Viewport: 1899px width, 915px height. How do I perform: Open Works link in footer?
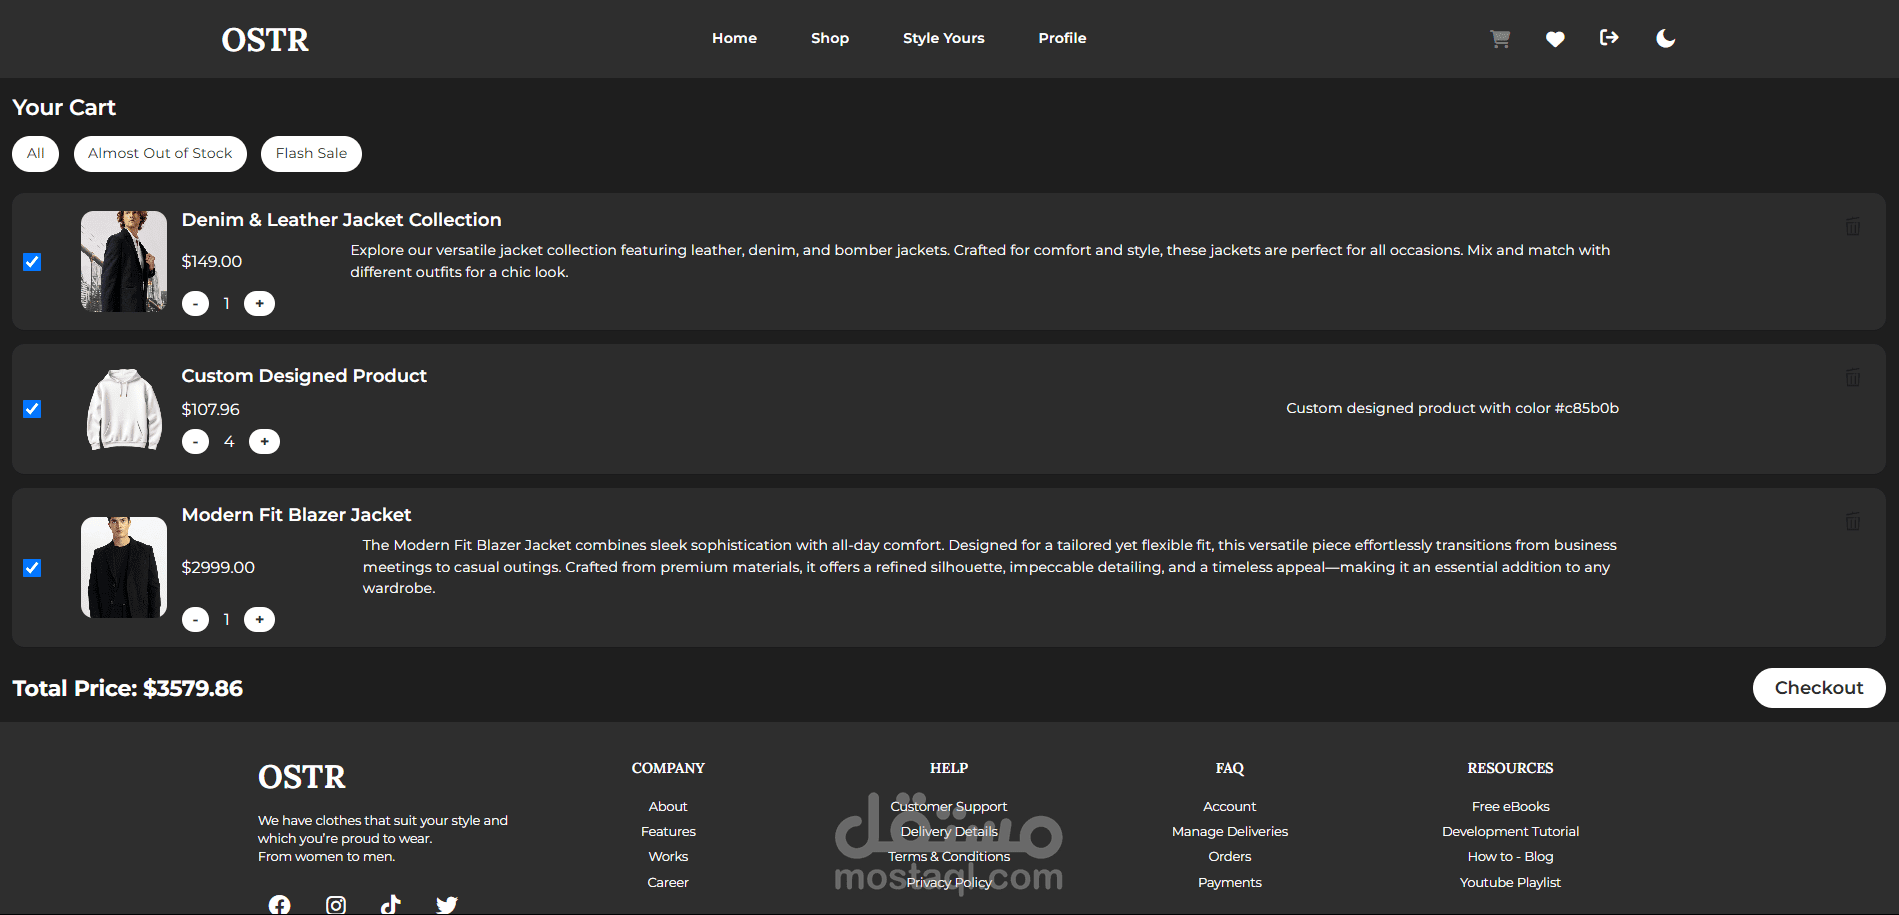coord(668,857)
